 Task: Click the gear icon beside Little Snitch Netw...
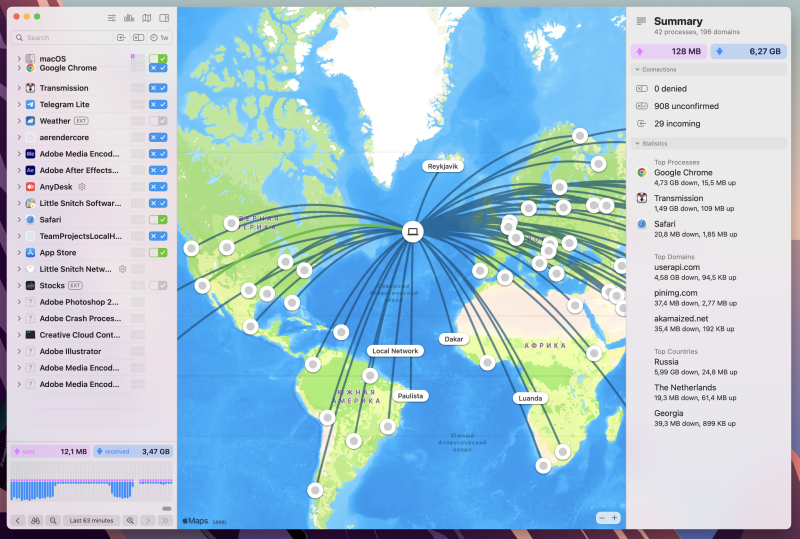tap(122, 269)
